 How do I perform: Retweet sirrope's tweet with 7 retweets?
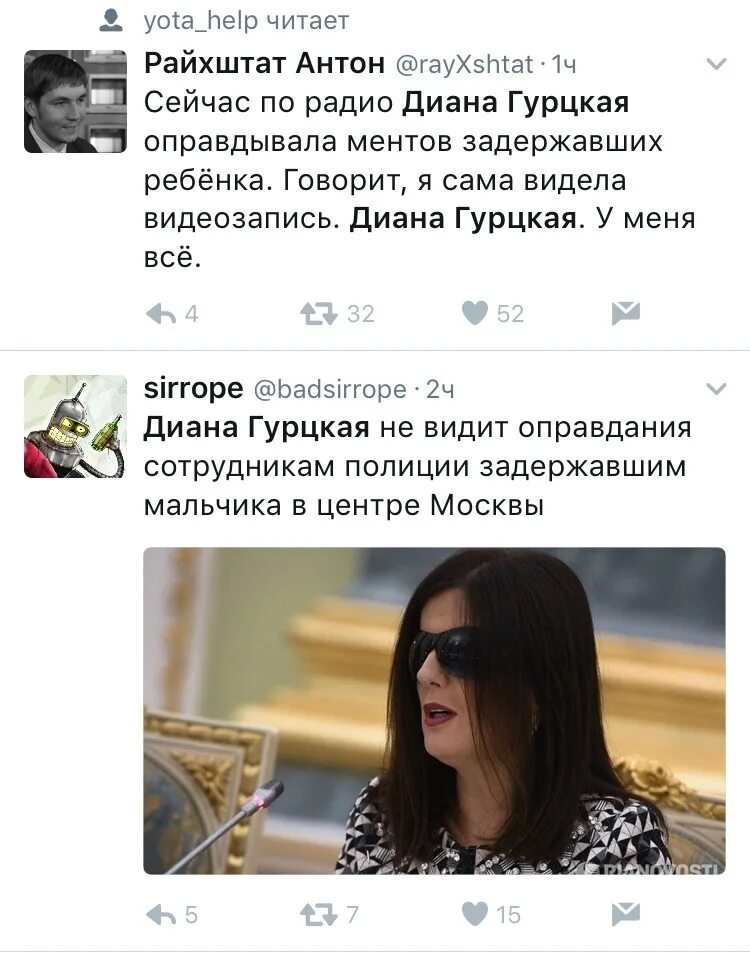[x=319, y=915]
